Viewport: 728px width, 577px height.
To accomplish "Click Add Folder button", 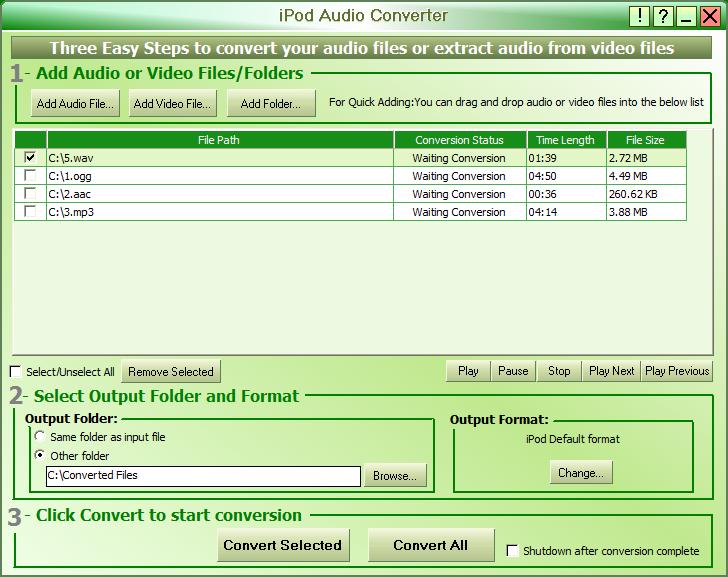I will 271,104.
